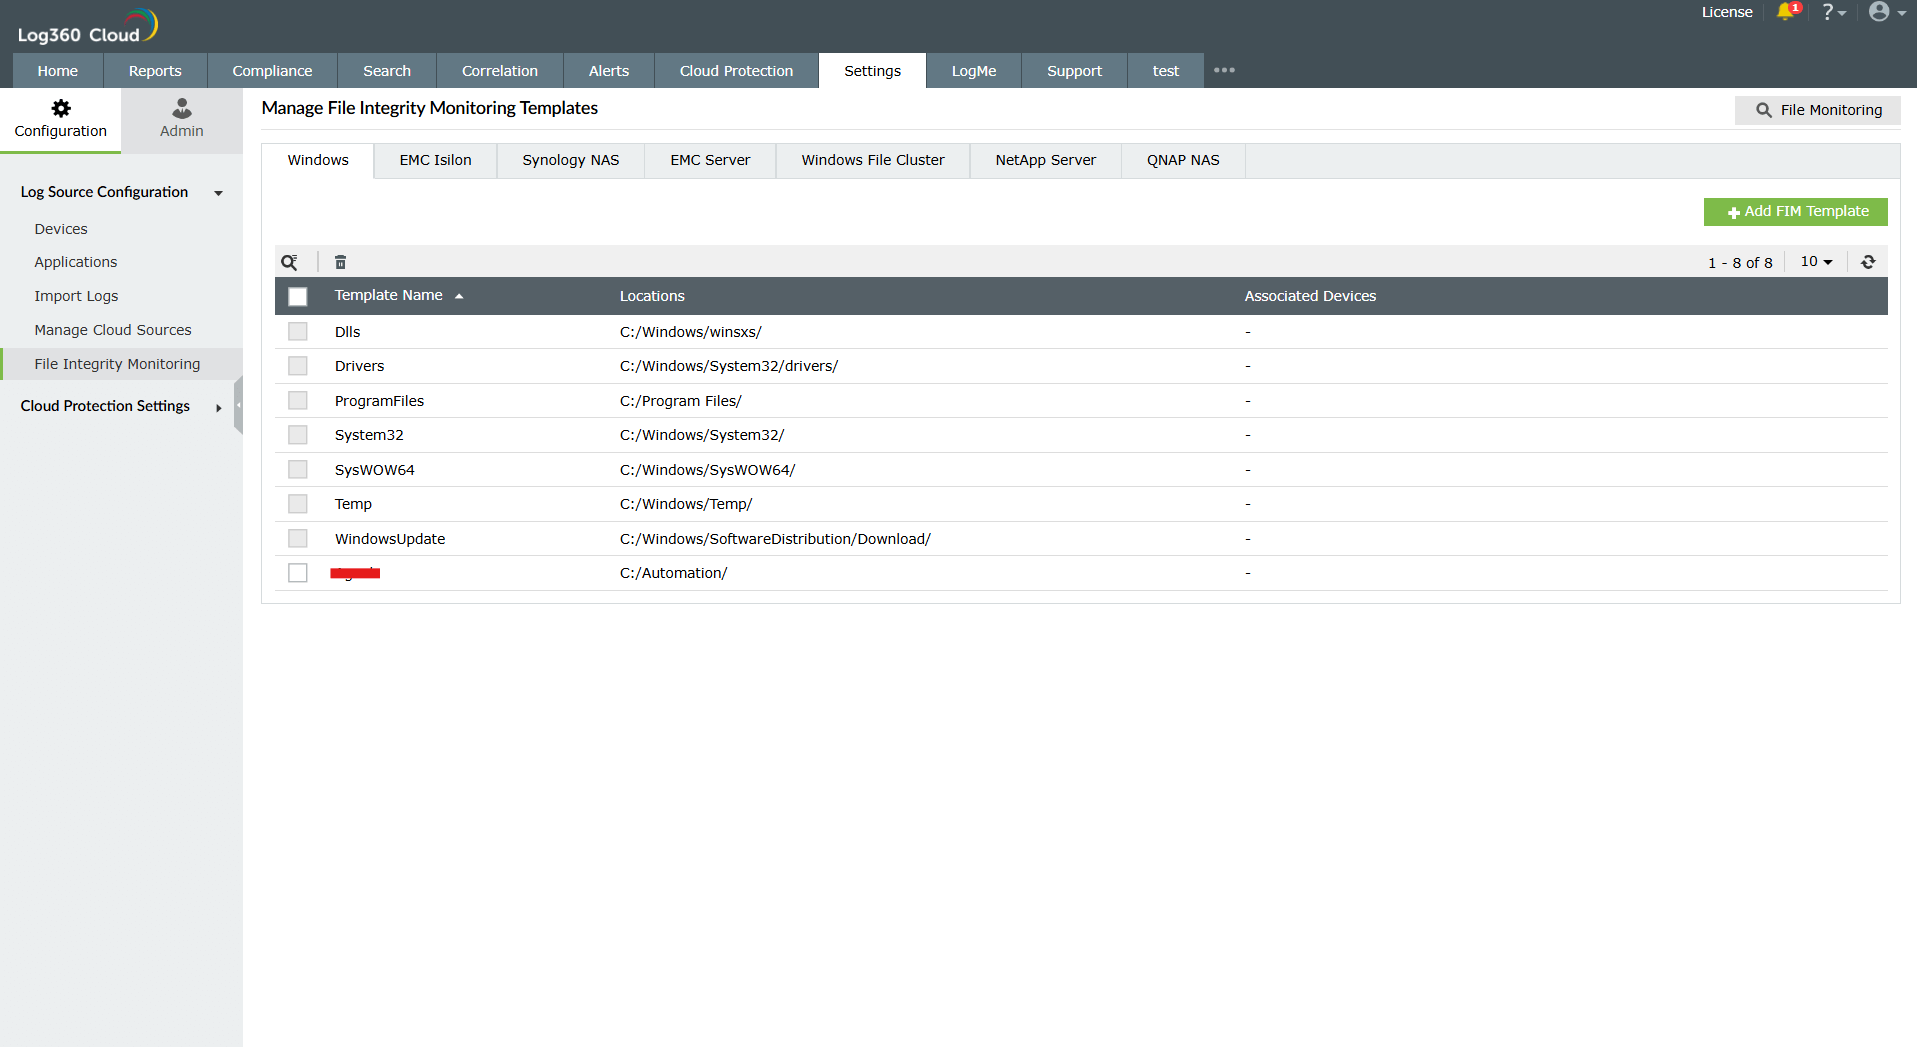Refresh the FIM templates list
This screenshot has width=1917, height=1047.
coord(1868,261)
